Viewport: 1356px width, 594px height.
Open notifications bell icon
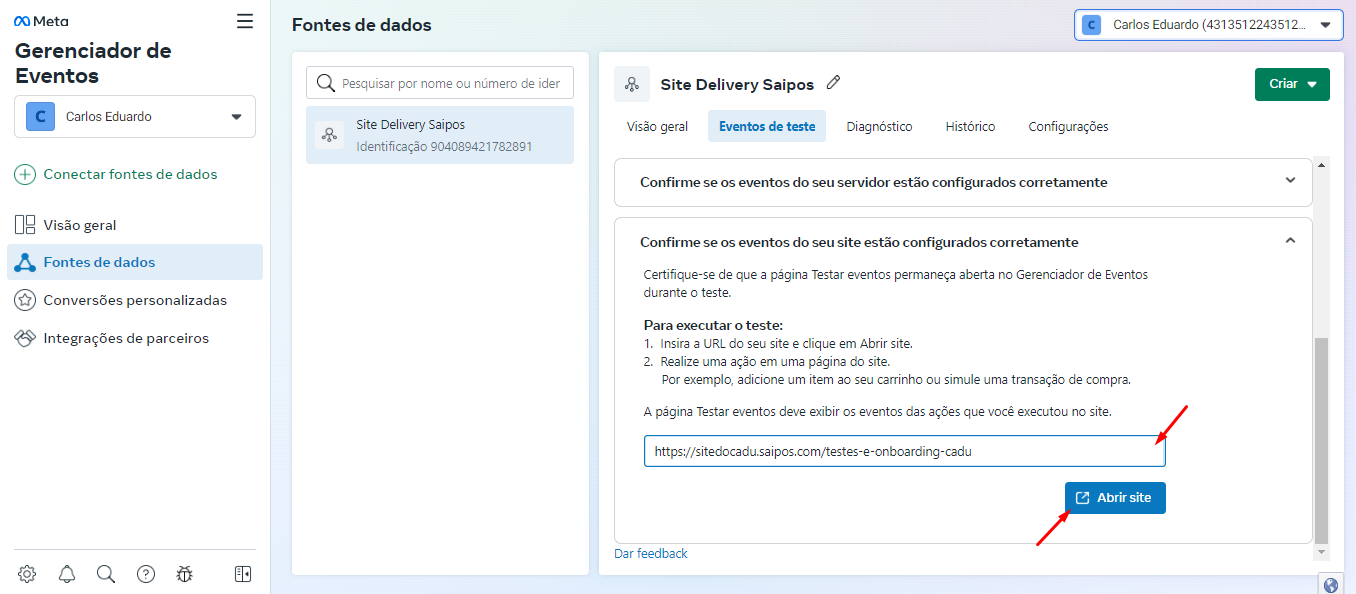[x=67, y=574]
